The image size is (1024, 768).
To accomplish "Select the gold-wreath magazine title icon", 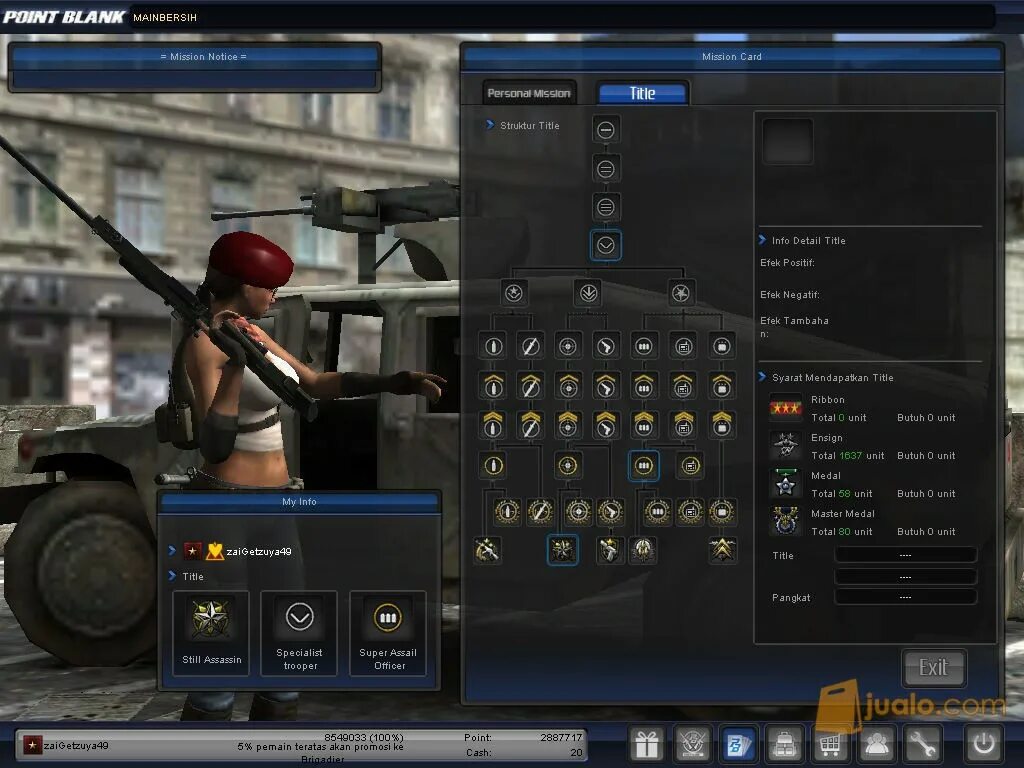I will tap(658, 512).
